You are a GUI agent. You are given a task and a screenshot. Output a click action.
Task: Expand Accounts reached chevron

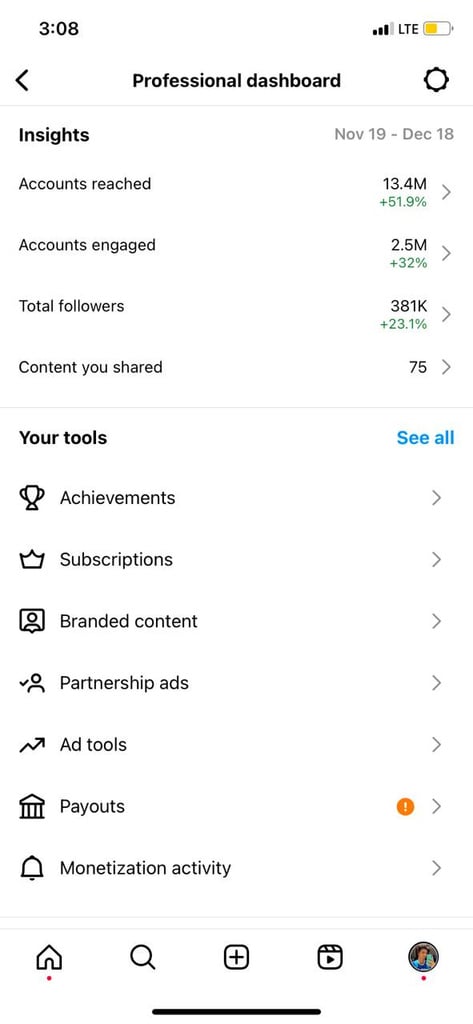point(446,192)
